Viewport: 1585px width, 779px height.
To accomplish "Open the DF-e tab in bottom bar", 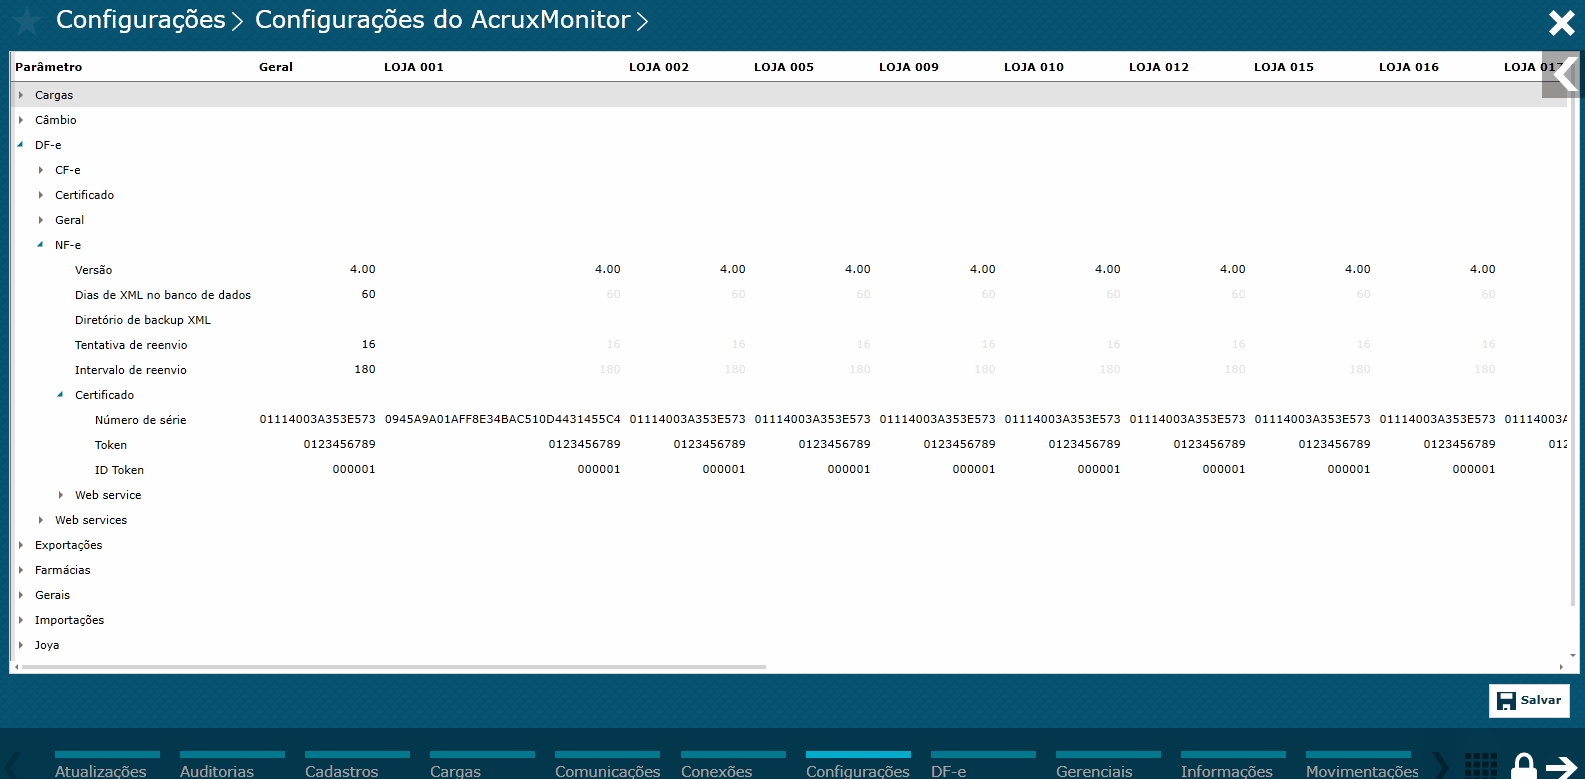I will 983,766.
